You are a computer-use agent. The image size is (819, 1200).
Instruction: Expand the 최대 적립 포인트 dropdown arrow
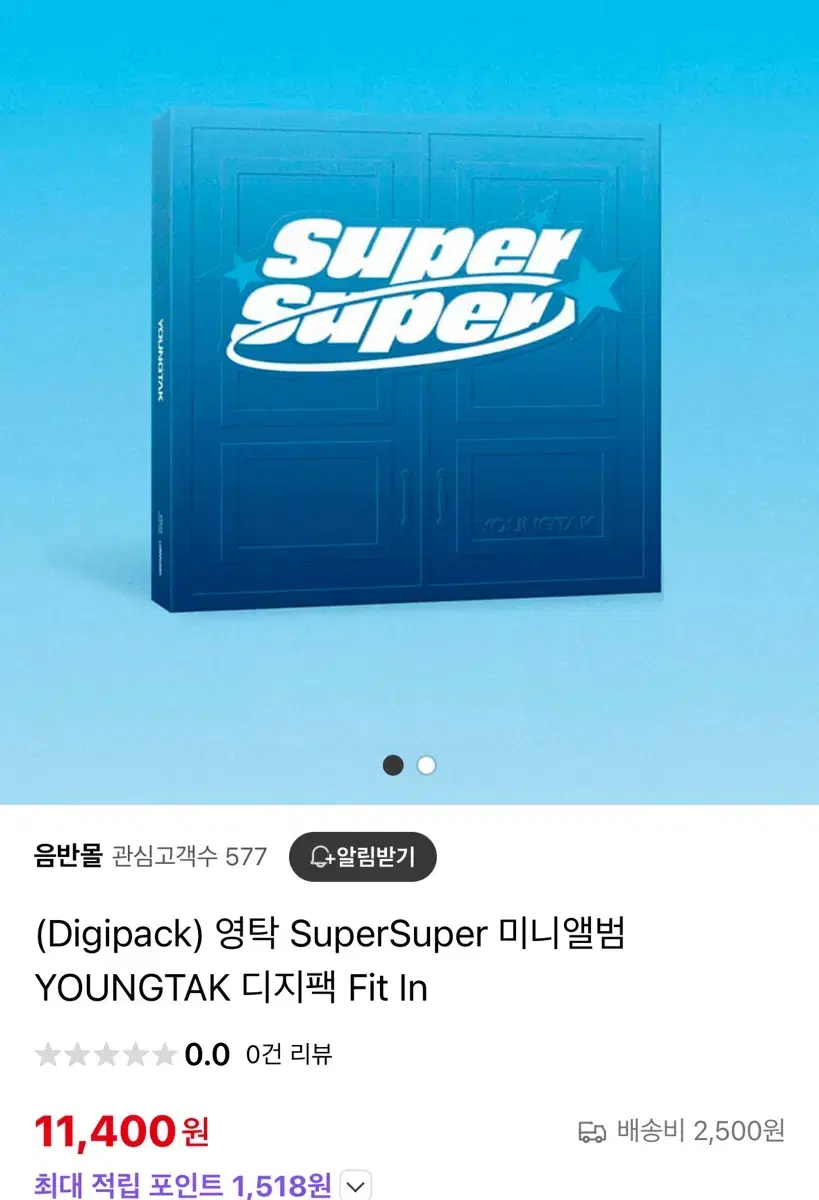coord(356,1186)
